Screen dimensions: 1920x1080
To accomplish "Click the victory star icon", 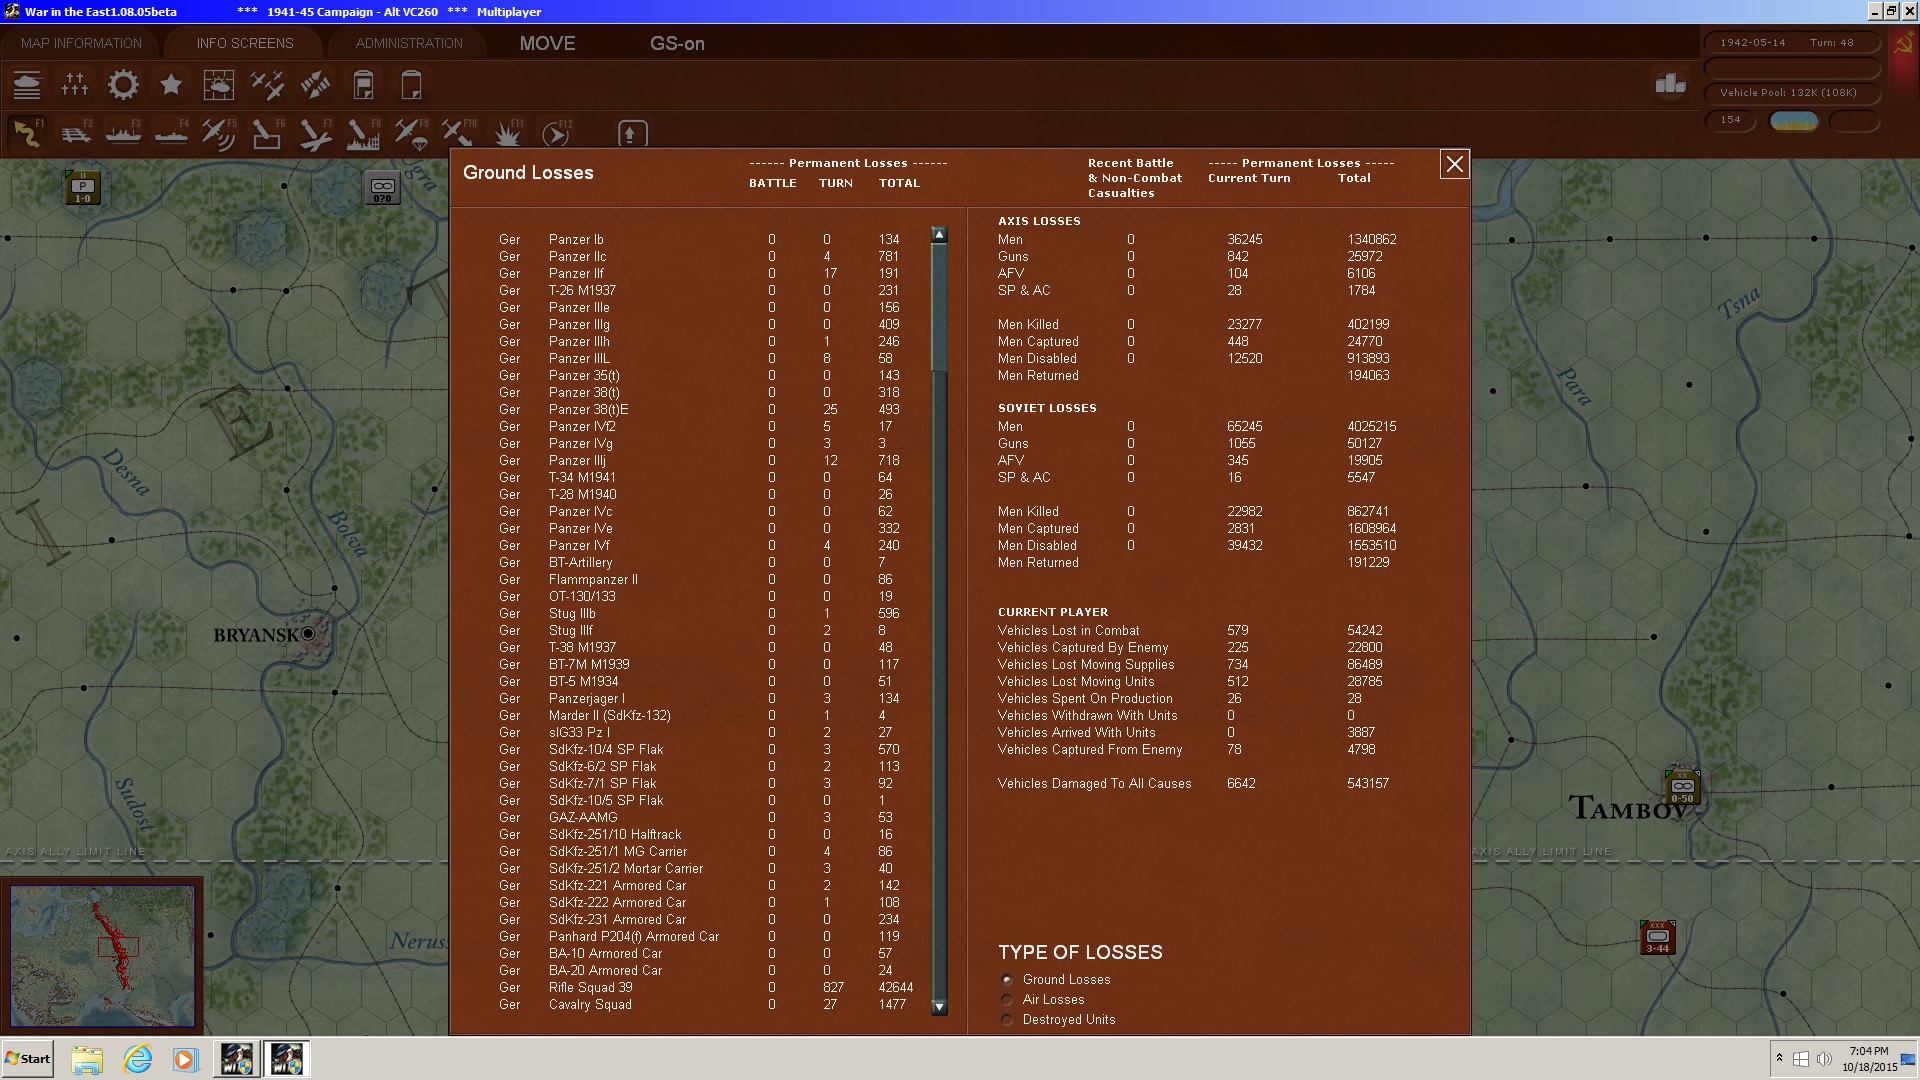I will (171, 85).
